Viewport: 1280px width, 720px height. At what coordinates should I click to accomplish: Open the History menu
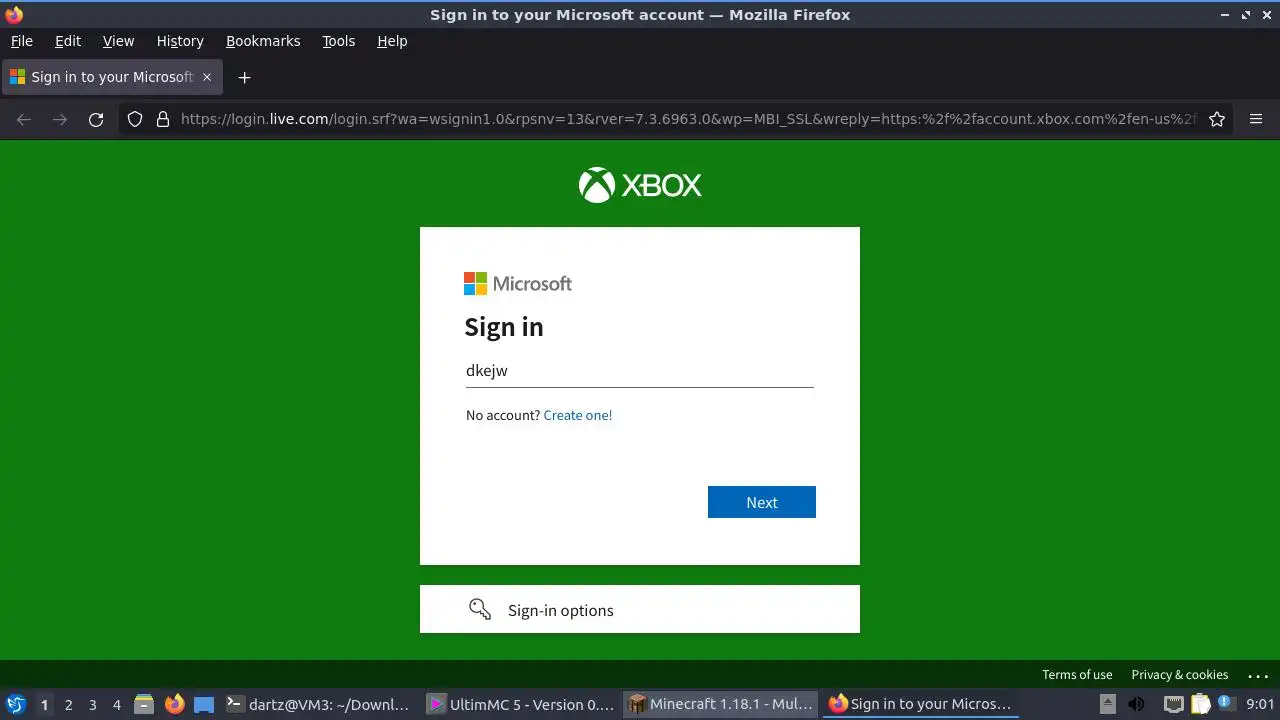(x=180, y=41)
